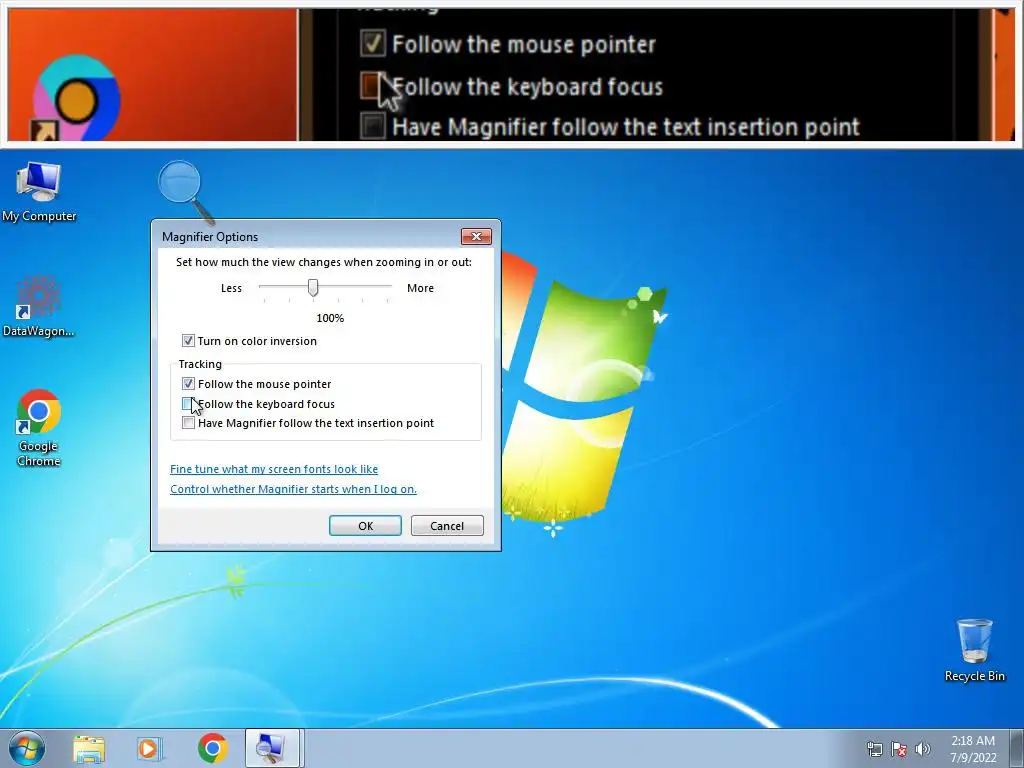Viewport: 1024px width, 768px height.
Task: Open Windows Explorer from the taskbar
Action: (x=89, y=748)
